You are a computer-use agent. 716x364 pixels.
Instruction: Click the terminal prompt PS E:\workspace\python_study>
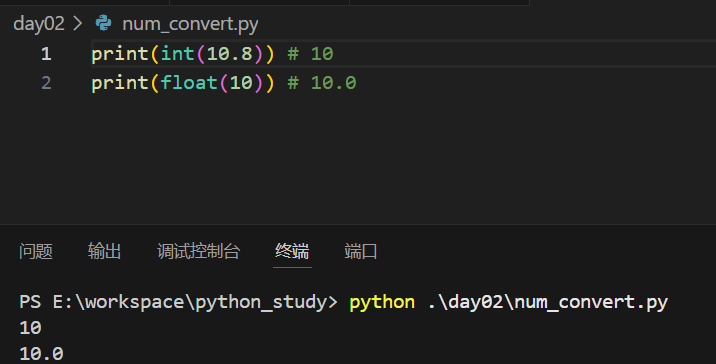pos(178,302)
